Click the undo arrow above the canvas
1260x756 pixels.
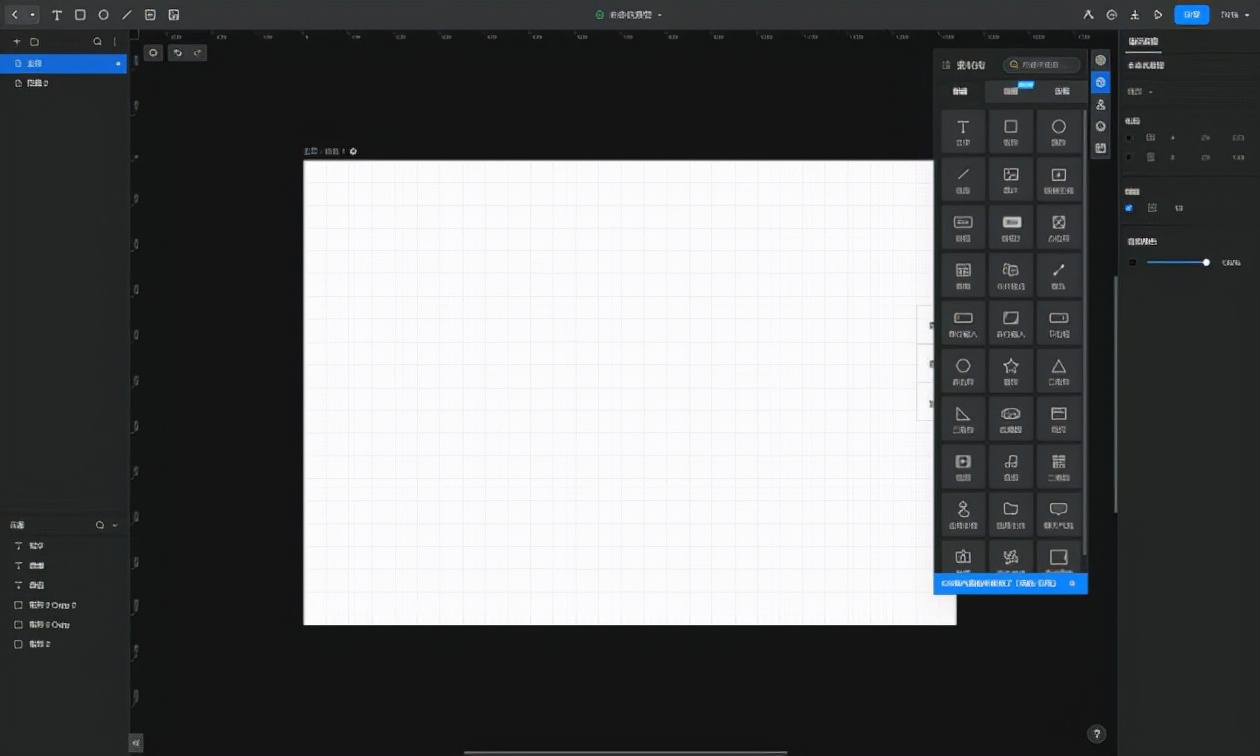pos(177,53)
